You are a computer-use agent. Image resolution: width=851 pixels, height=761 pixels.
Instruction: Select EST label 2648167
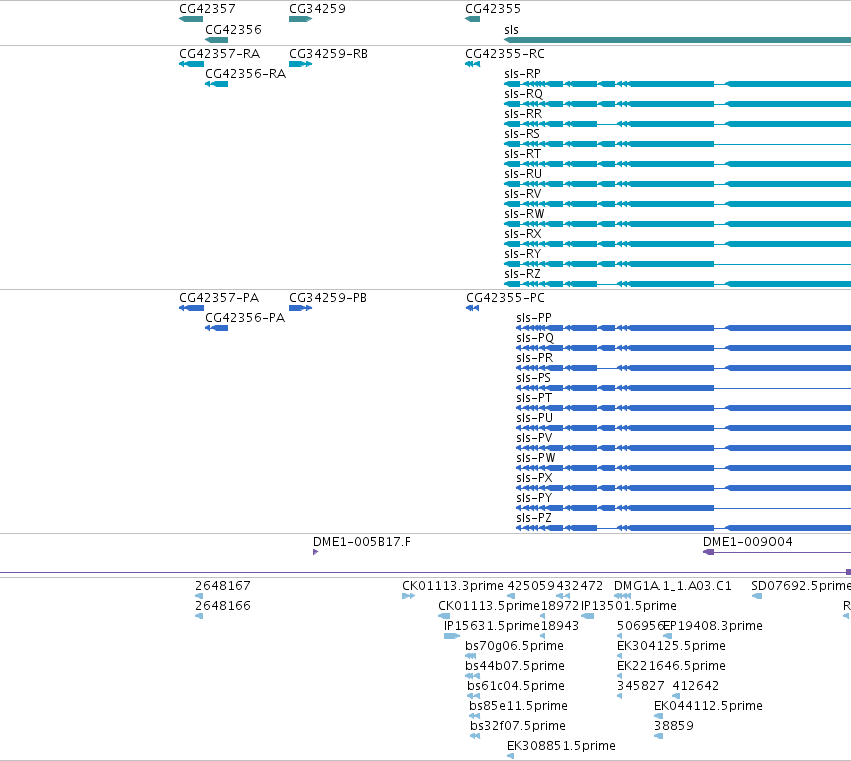[x=223, y=586]
